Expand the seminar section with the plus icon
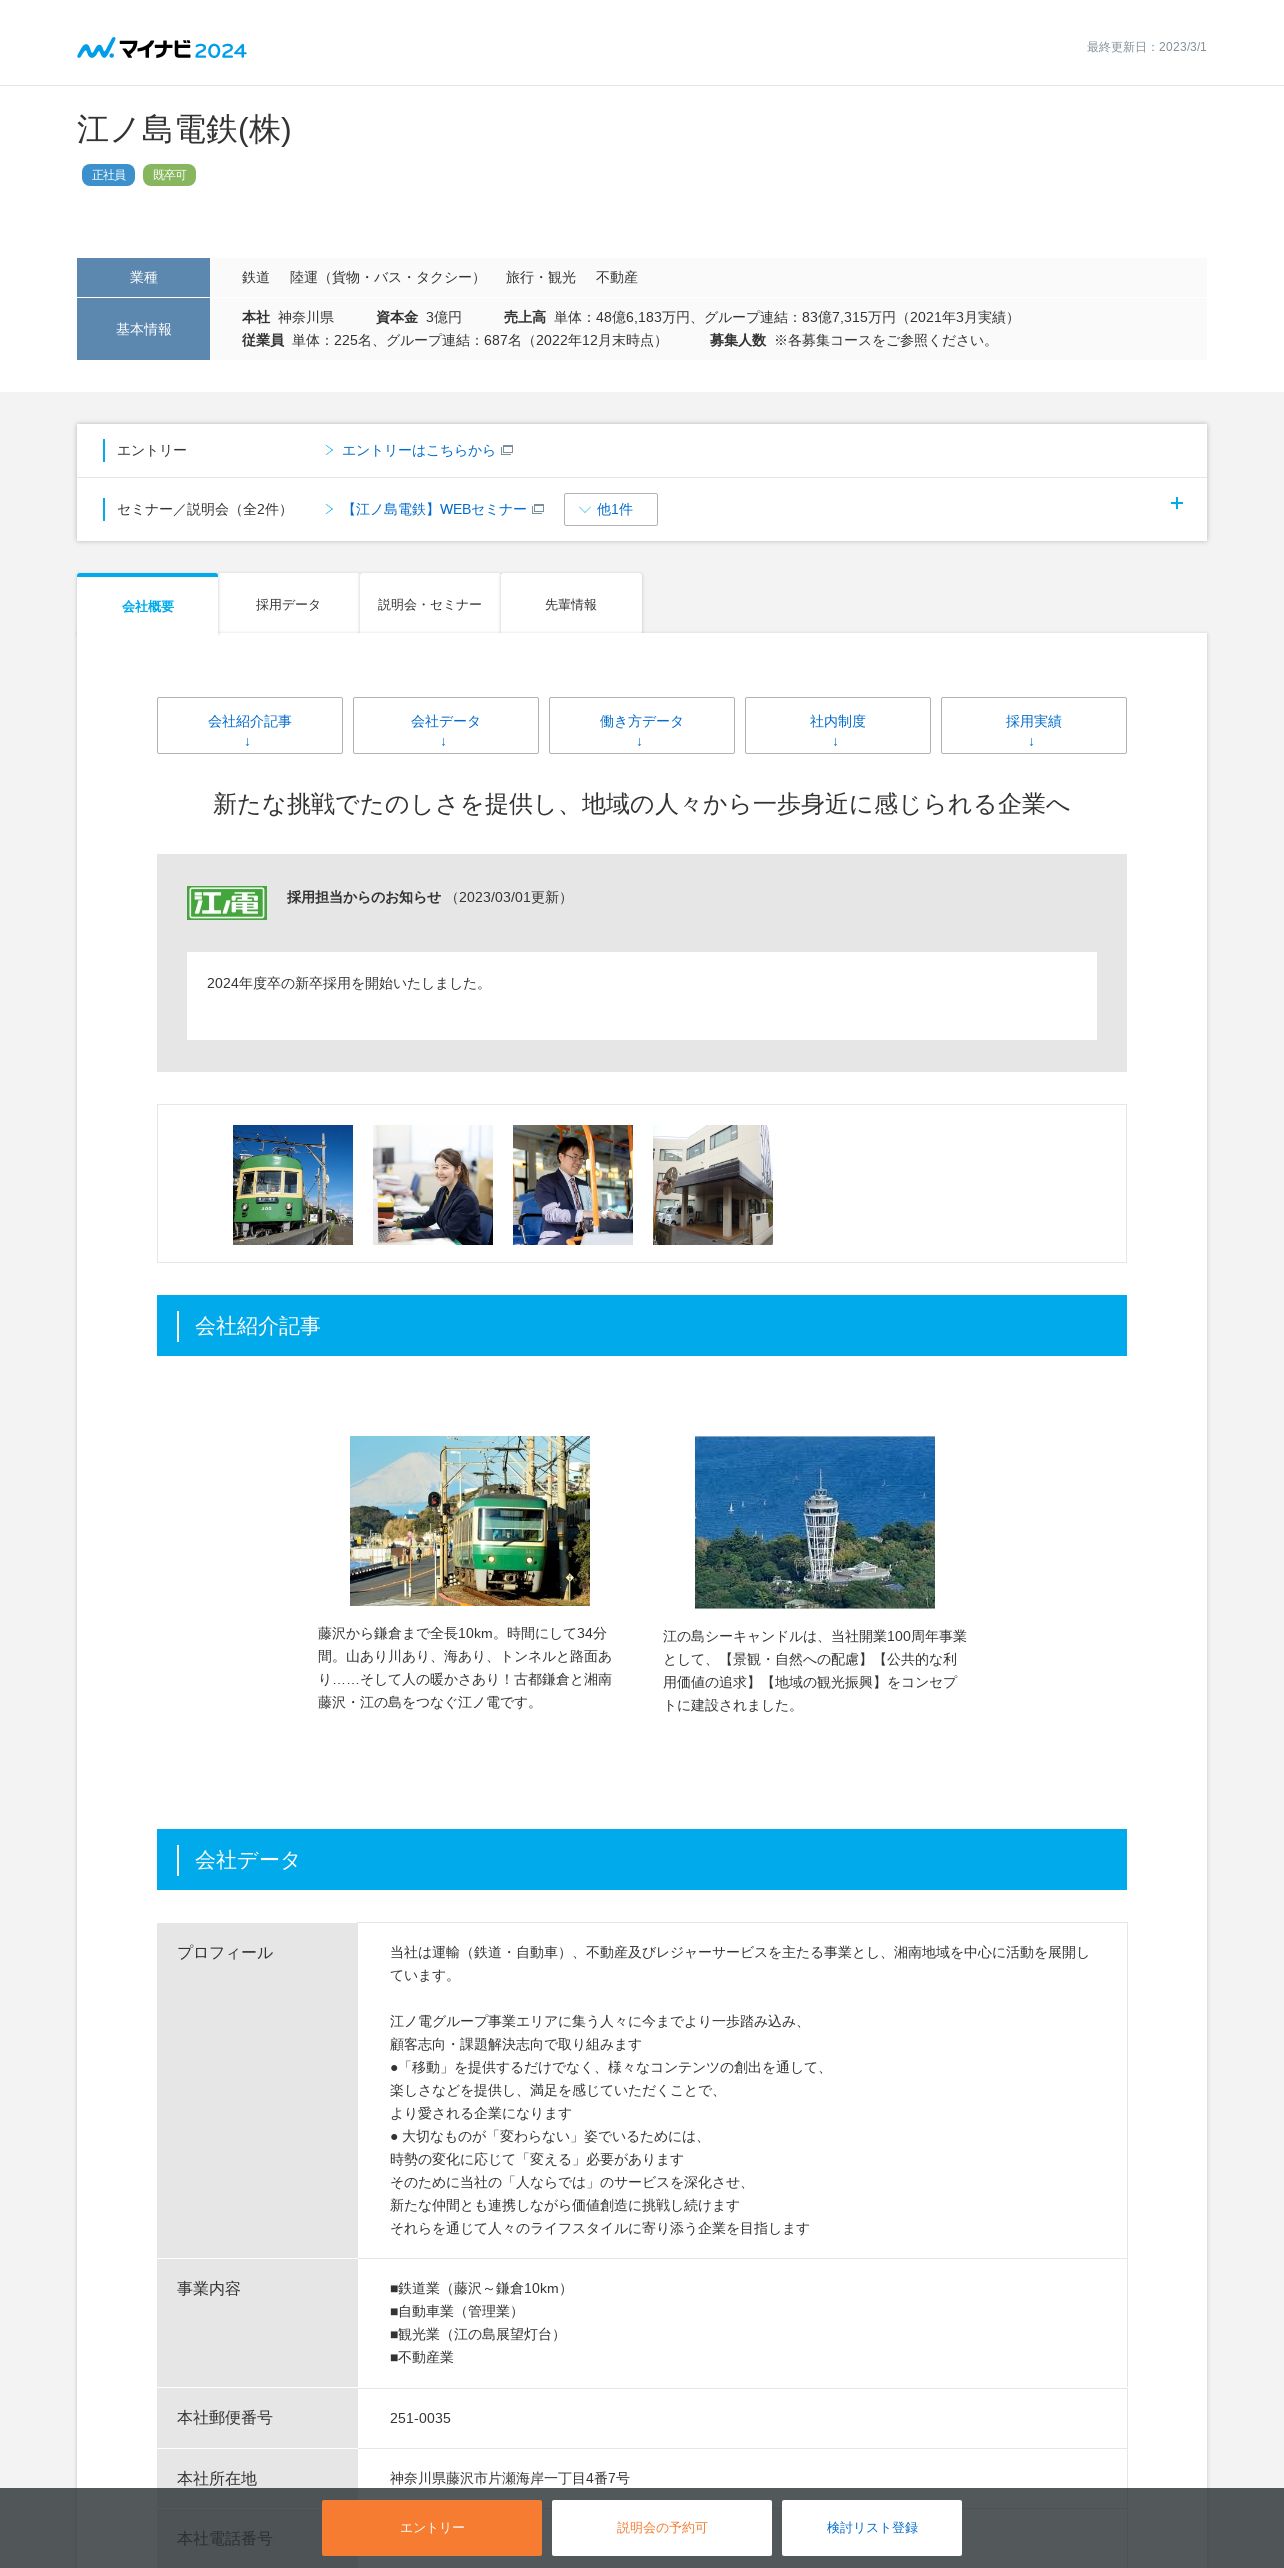The width and height of the screenshot is (1284, 2568). coord(1177,503)
